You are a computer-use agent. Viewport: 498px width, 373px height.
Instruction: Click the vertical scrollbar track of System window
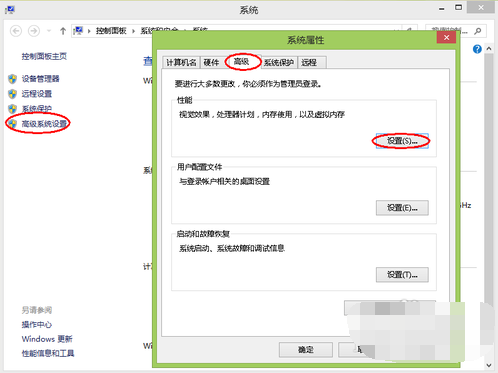click(x=489, y=207)
